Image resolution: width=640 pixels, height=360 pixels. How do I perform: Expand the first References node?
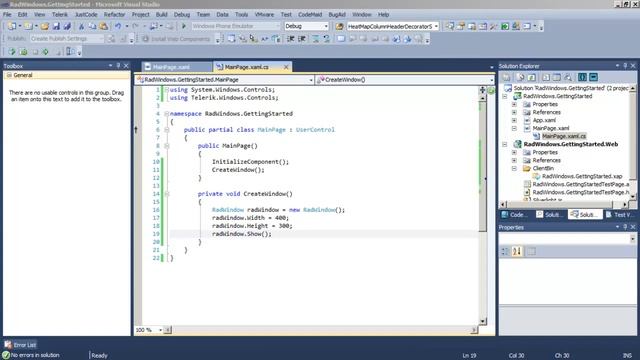(514, 112)
